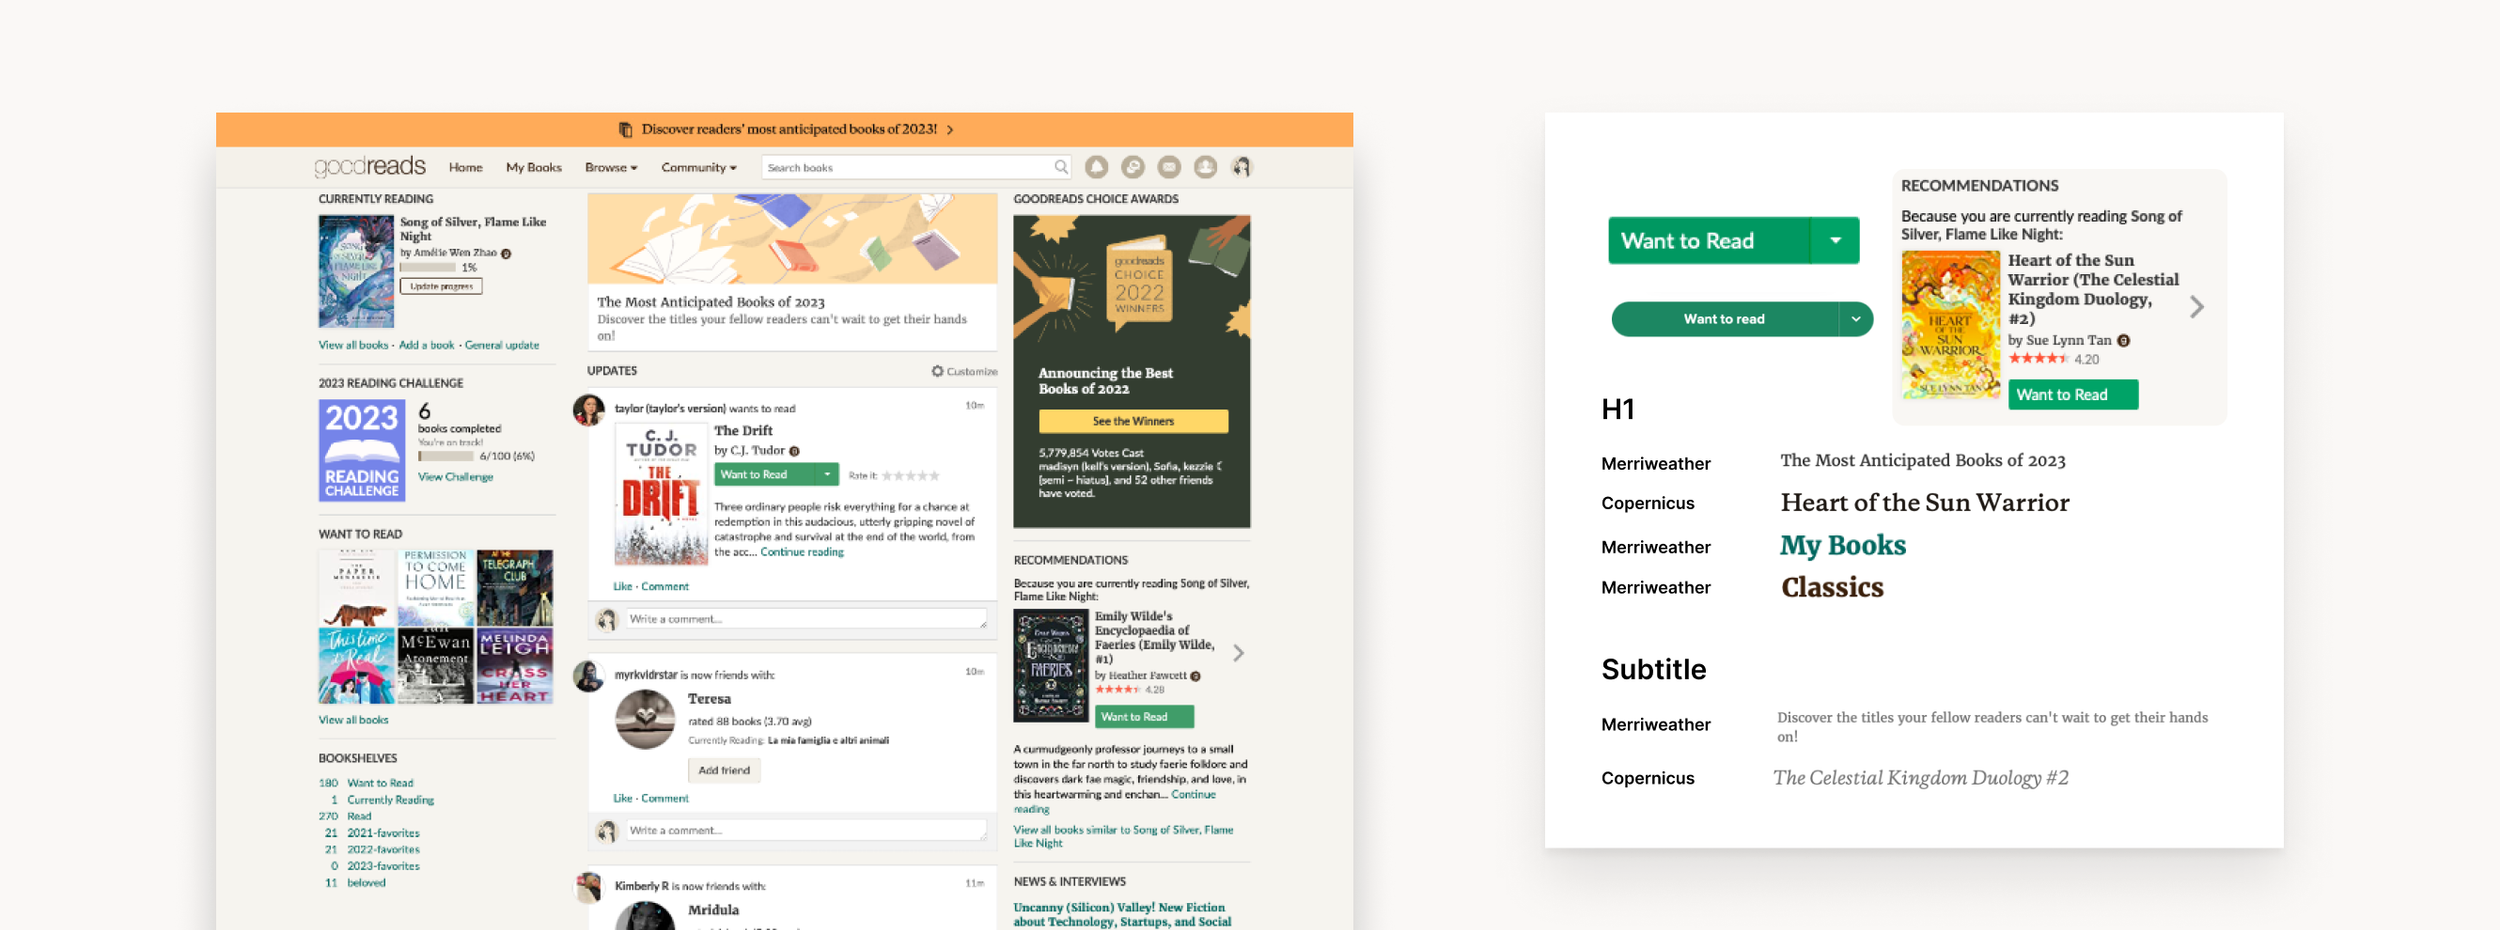Click author badge next to Sue Lynn Tan
2500x930 pixels.
click(2124, 341)
